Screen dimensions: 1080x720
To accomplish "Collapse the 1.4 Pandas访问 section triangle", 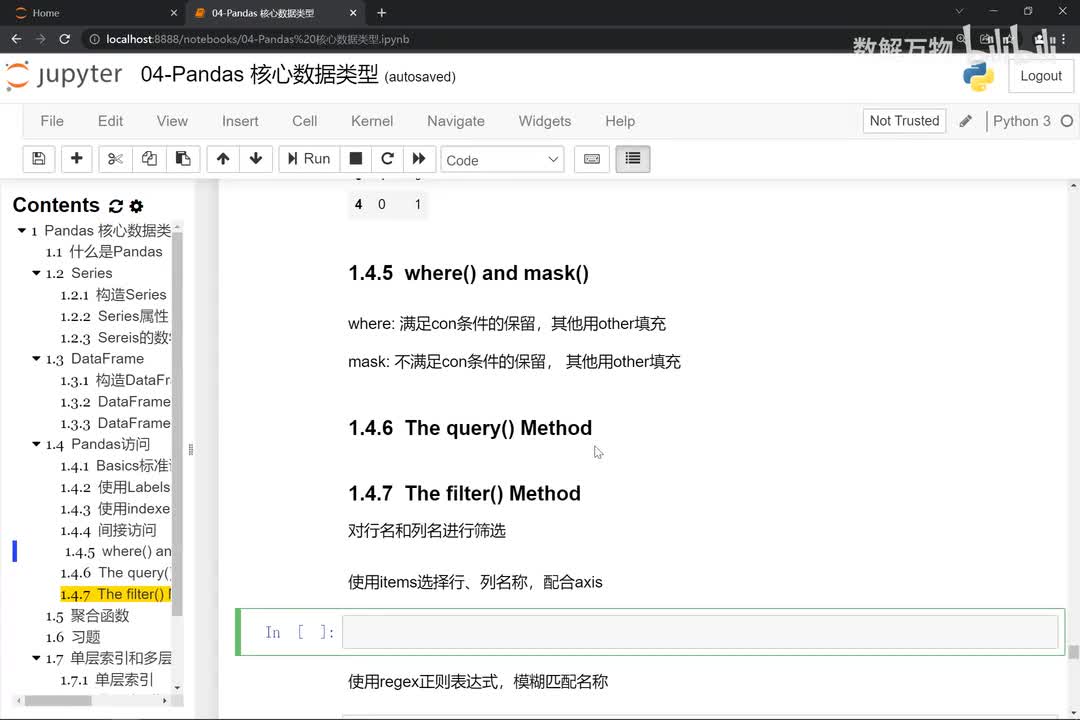I will (37, 444).
